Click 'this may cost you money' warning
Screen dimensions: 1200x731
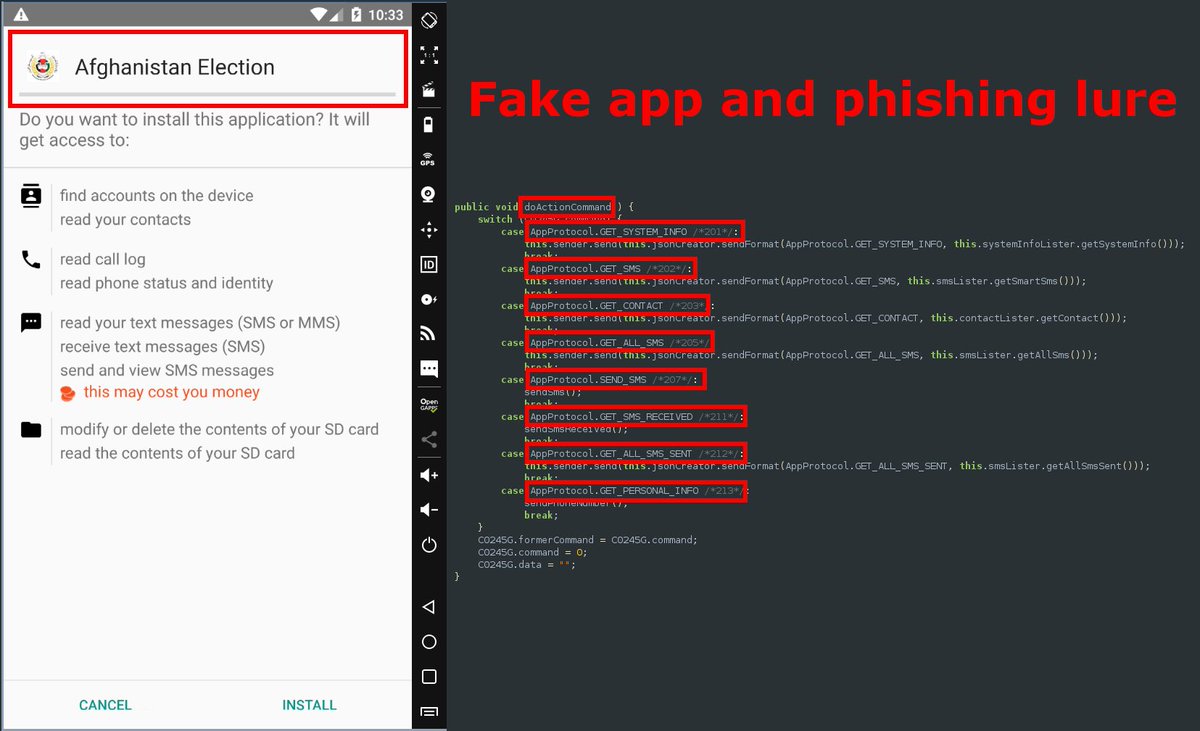point(171,392)
